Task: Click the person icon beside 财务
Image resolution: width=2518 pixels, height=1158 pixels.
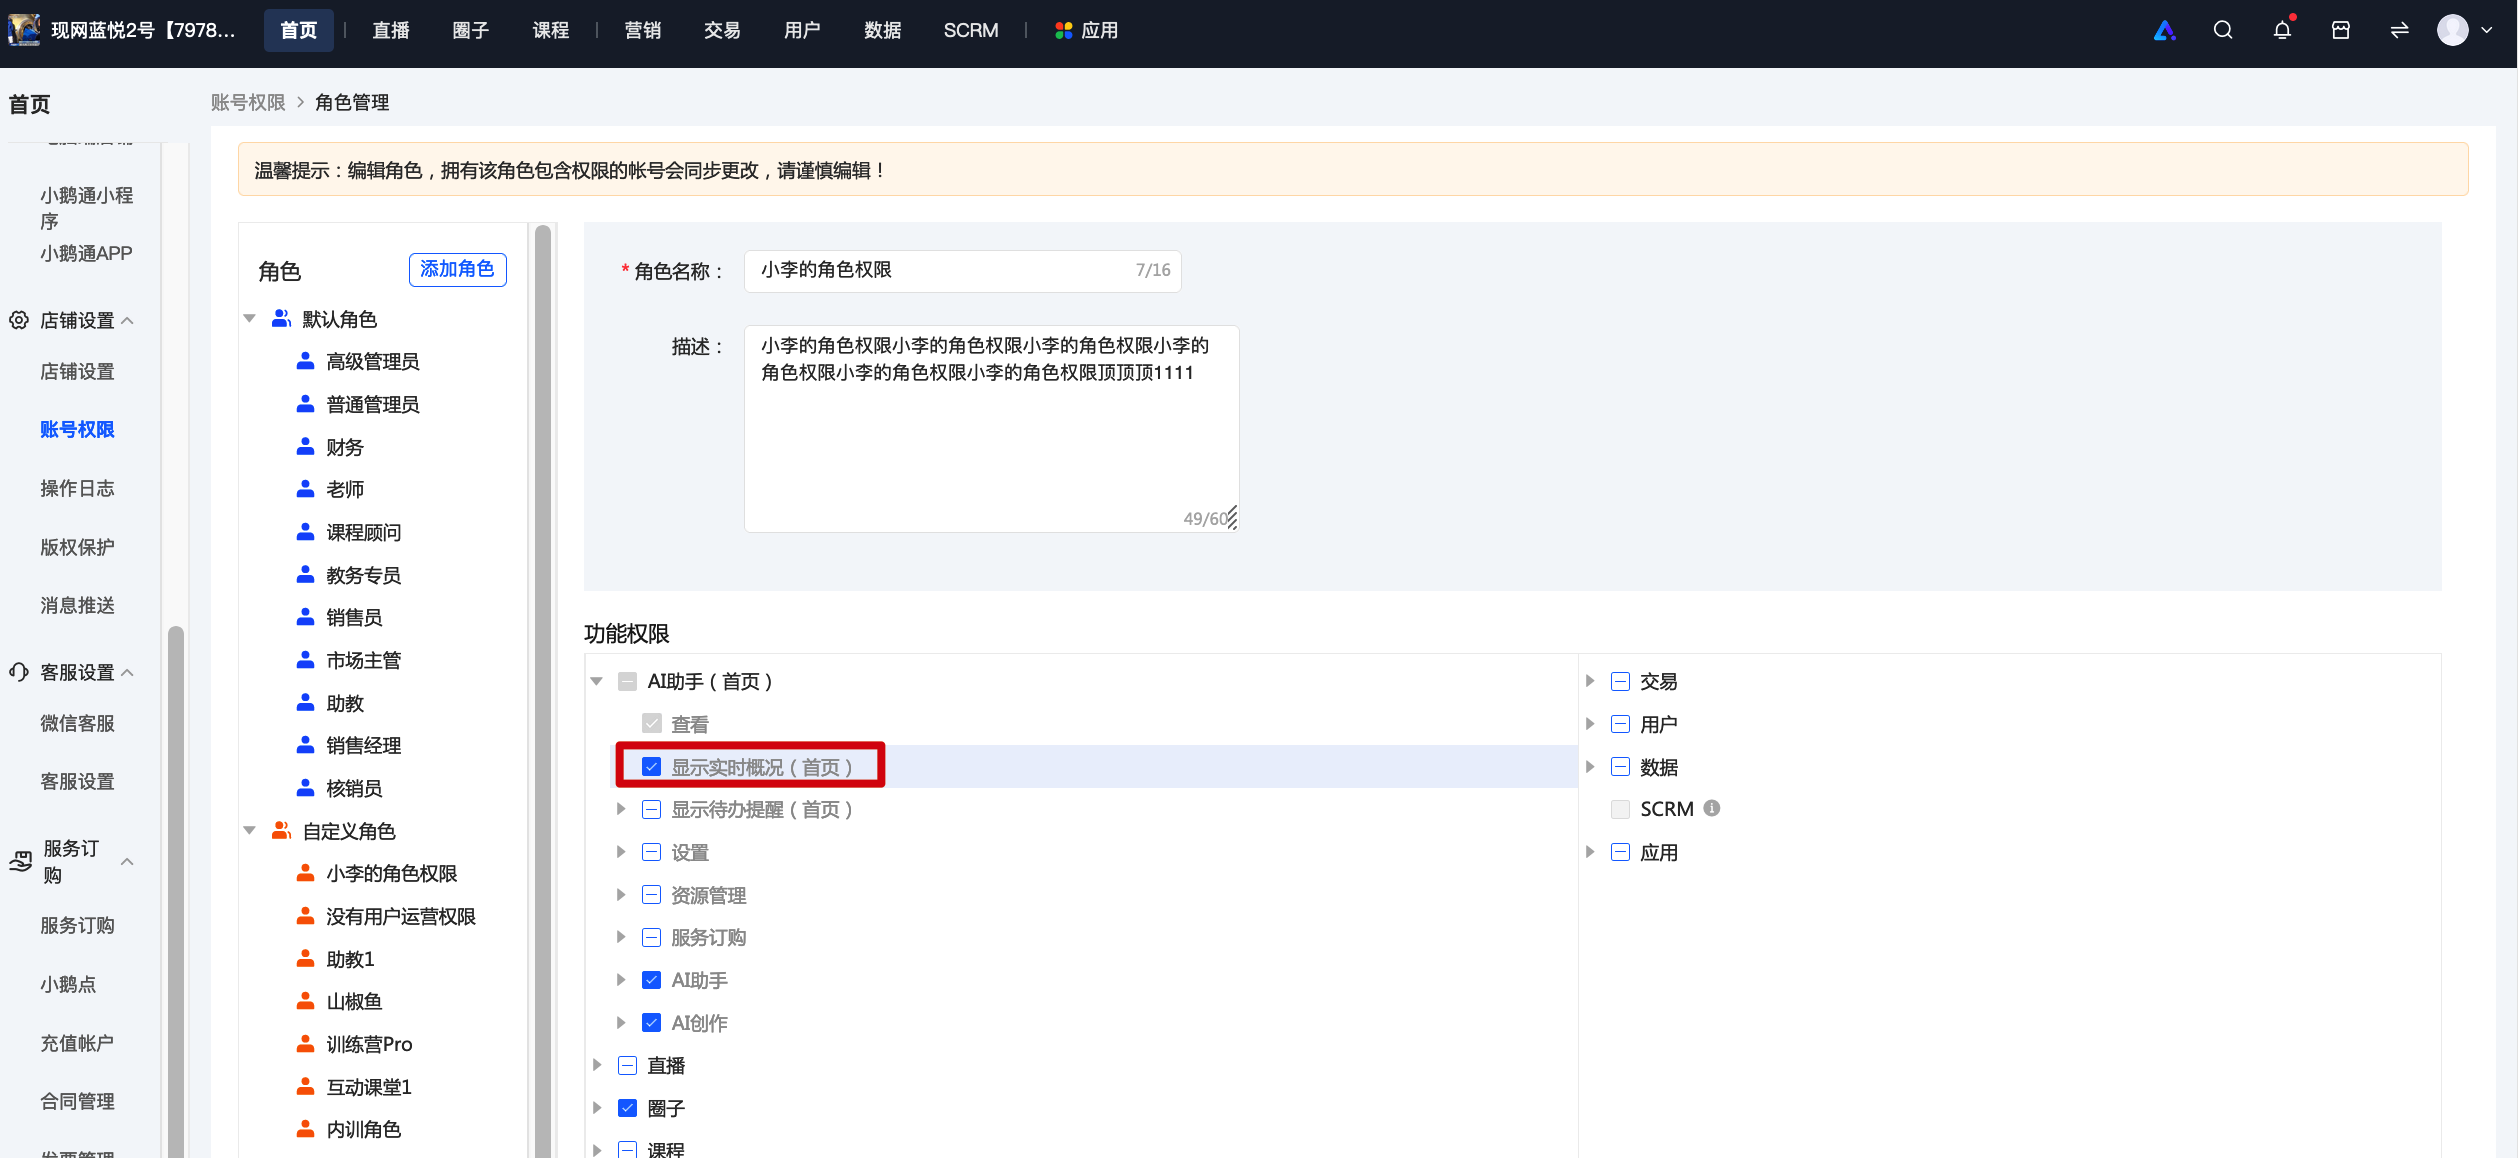Action: click(x=306, y=447)
